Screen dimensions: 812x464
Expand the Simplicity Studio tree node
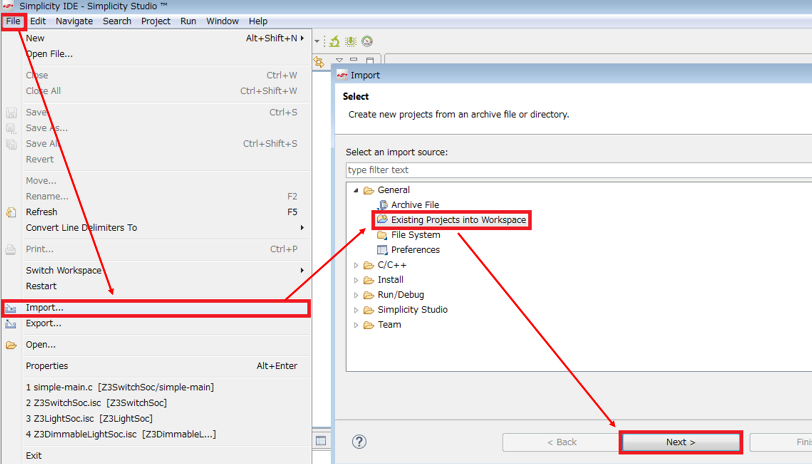pyautogui.click(x=356, y=310)
